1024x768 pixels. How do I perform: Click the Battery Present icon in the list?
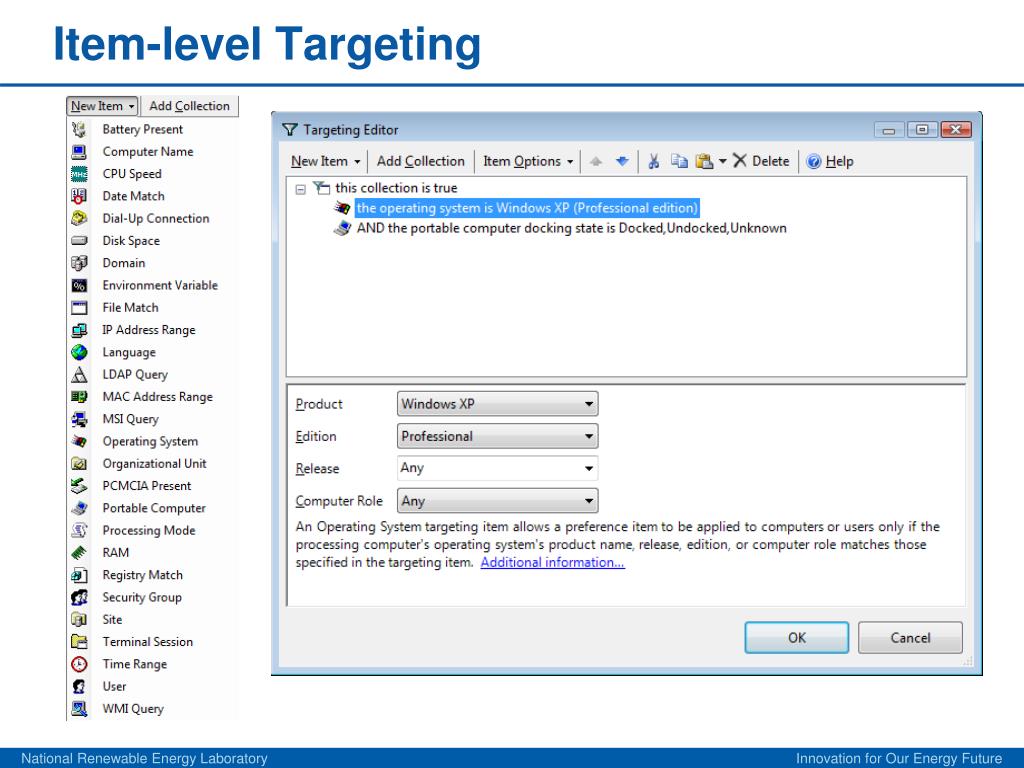point(79,129)
